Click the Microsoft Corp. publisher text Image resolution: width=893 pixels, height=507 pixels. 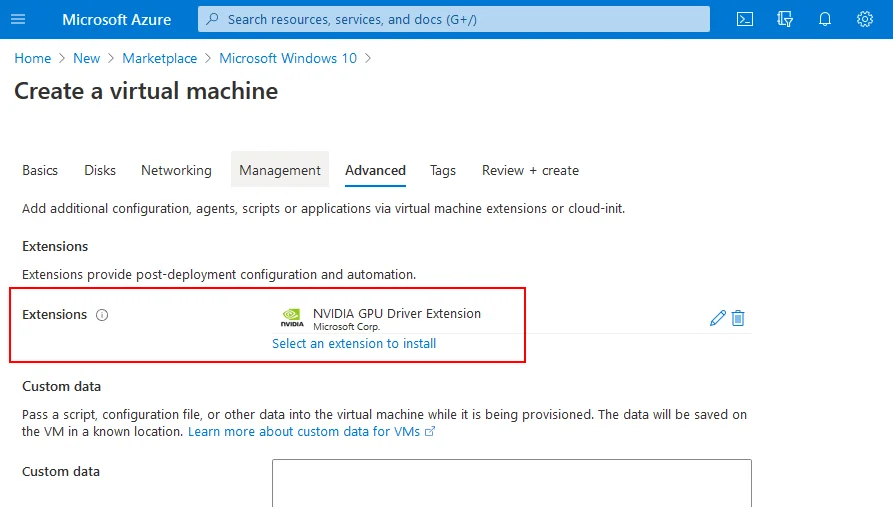pyautogui.click(x=346, y=326)
